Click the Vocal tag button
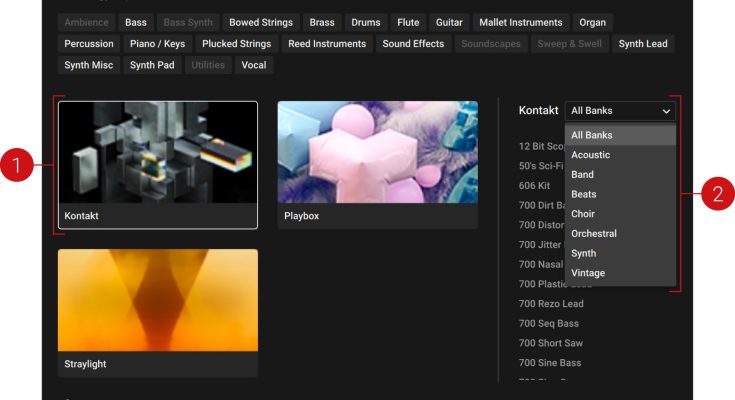This screenshot has width=735, height=400. click(254, 66)
